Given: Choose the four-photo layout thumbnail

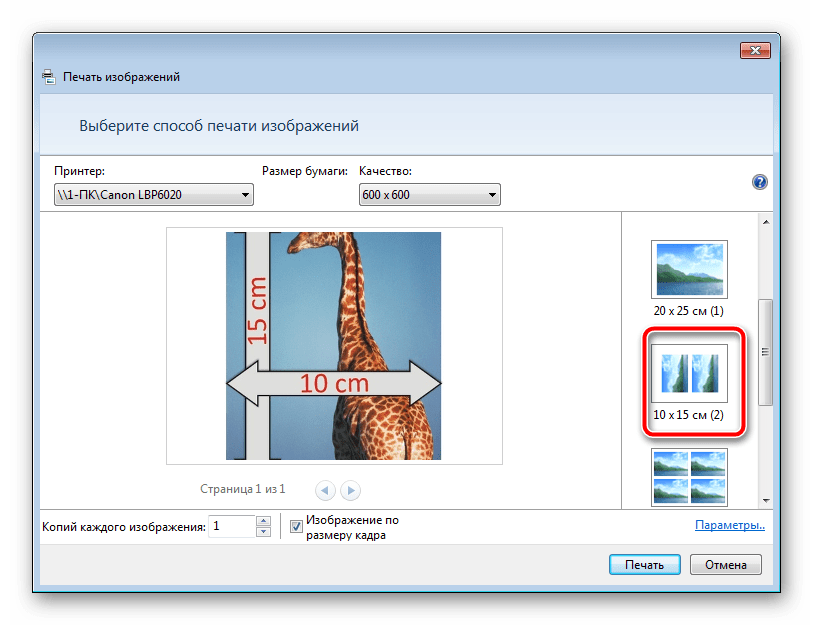Looking at the screenshot, I should [x=689, y=476].
